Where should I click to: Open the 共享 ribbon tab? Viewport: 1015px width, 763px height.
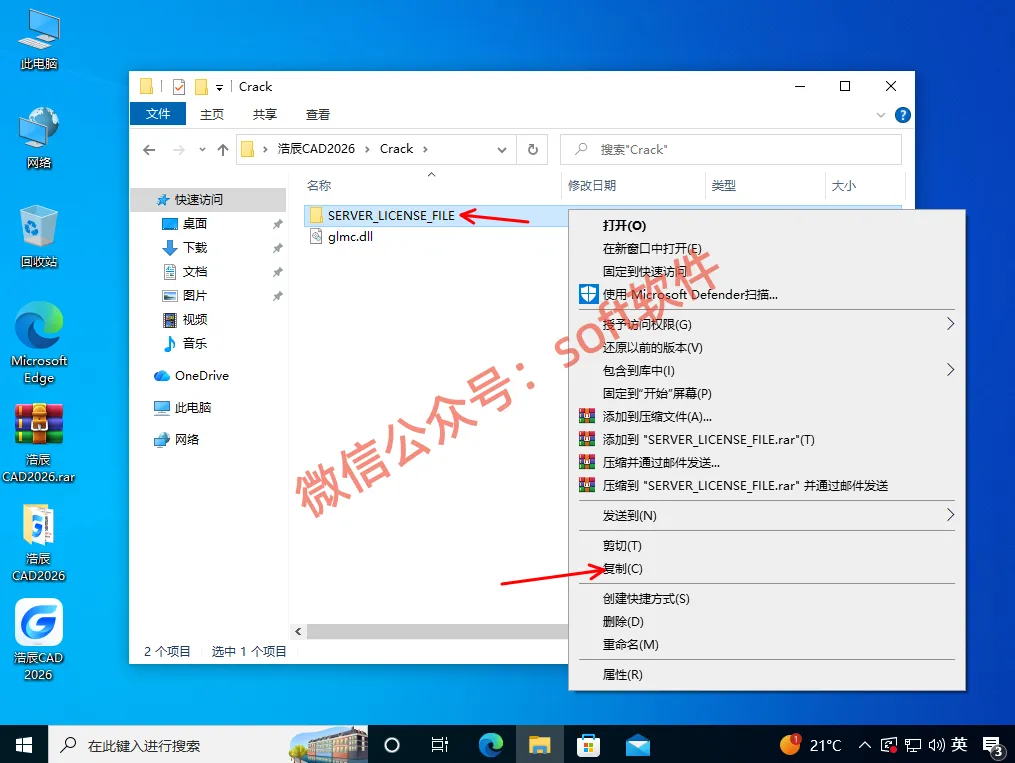(265, 115)
